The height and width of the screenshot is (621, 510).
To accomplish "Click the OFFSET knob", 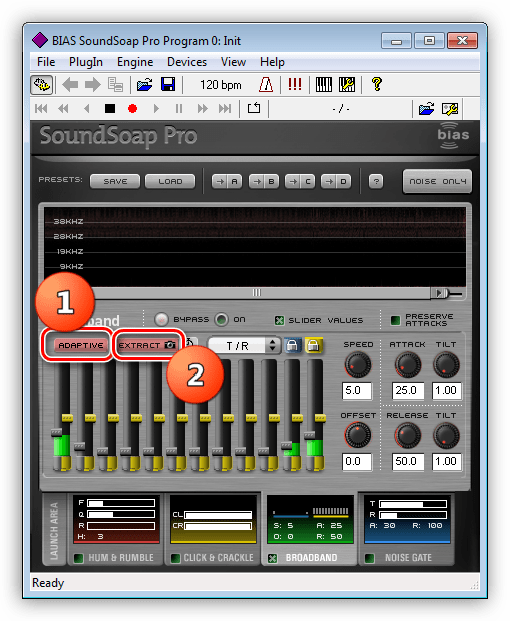I will click(358, 436).
